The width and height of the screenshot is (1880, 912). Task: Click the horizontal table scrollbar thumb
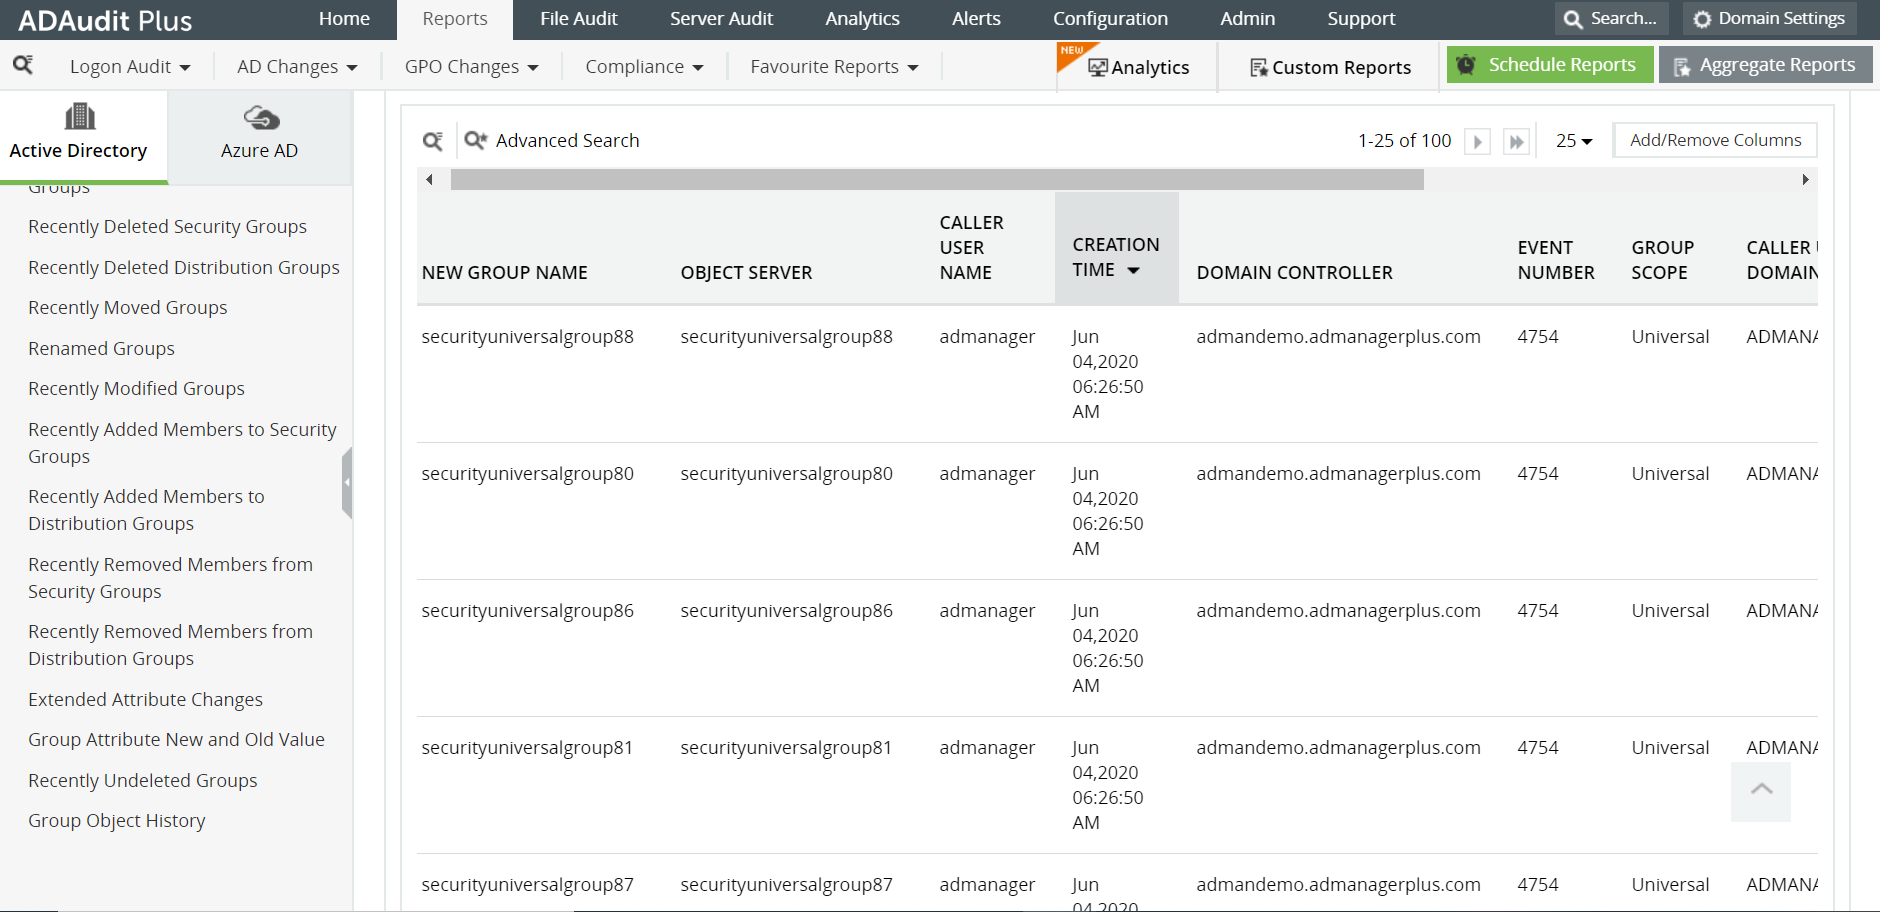click(937, 180)
